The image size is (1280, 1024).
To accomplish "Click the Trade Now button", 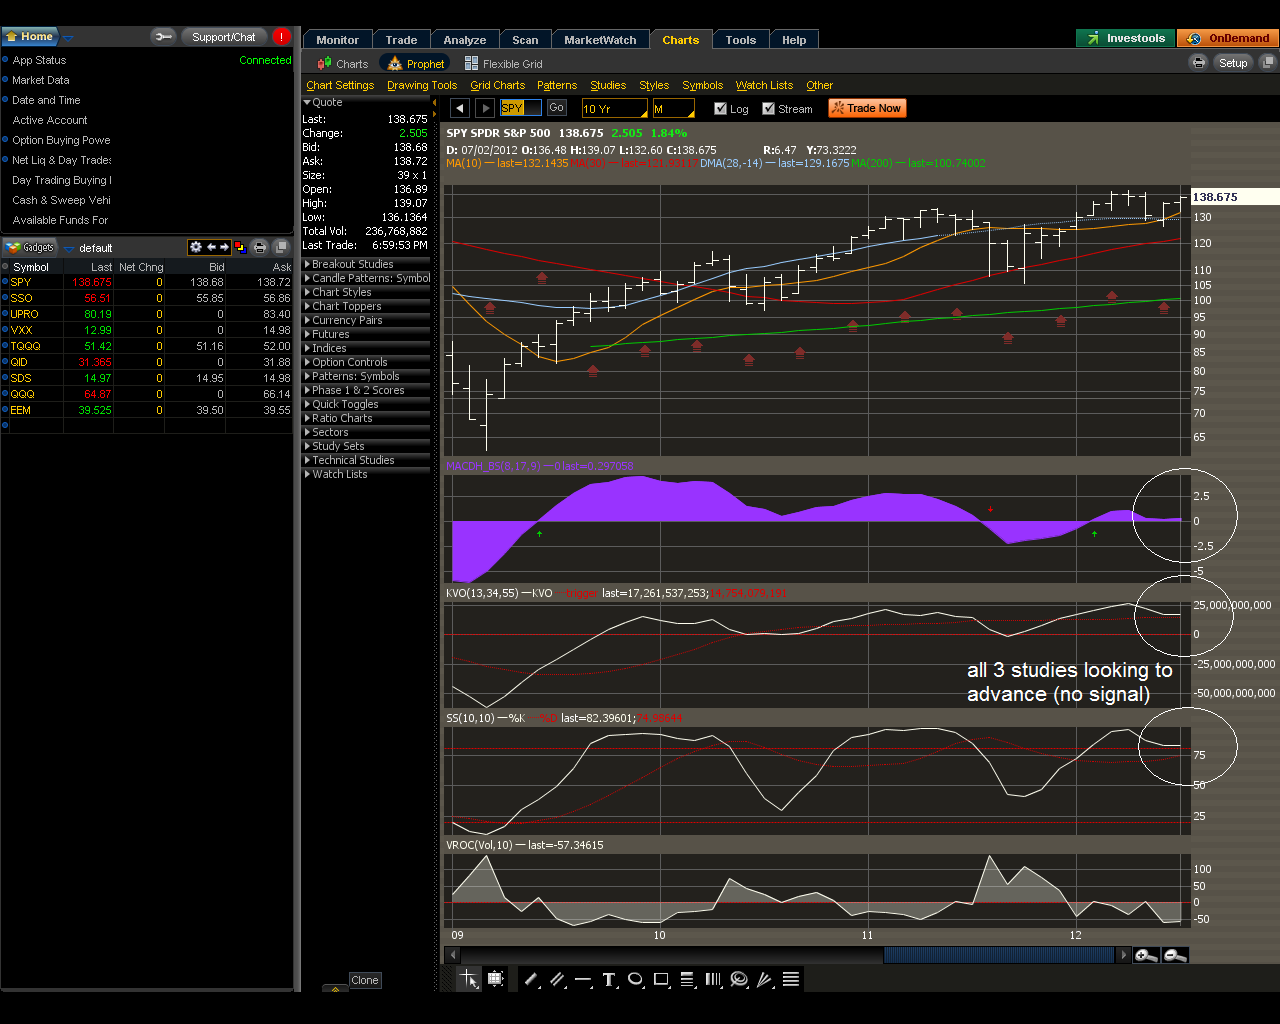I will click(867, 108).
